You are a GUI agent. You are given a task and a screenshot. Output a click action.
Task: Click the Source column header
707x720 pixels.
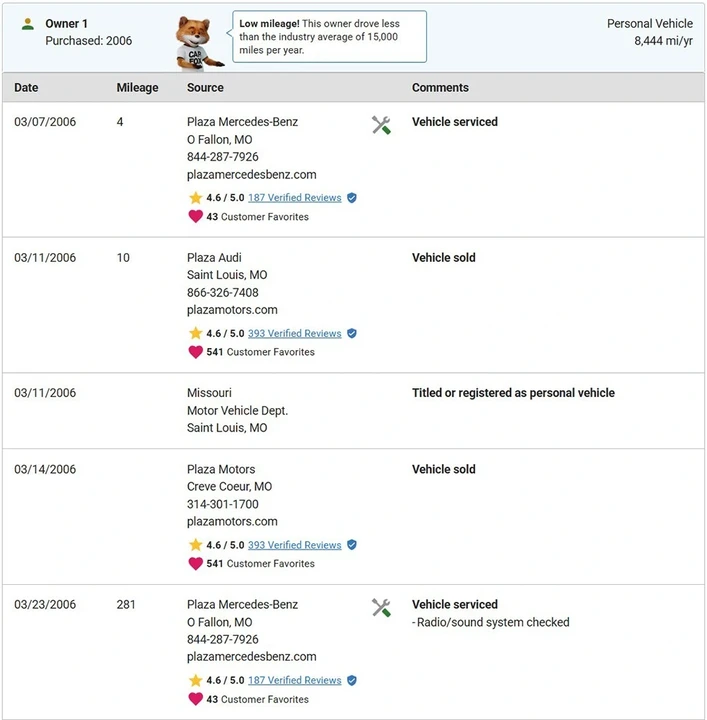coord(205,88)
